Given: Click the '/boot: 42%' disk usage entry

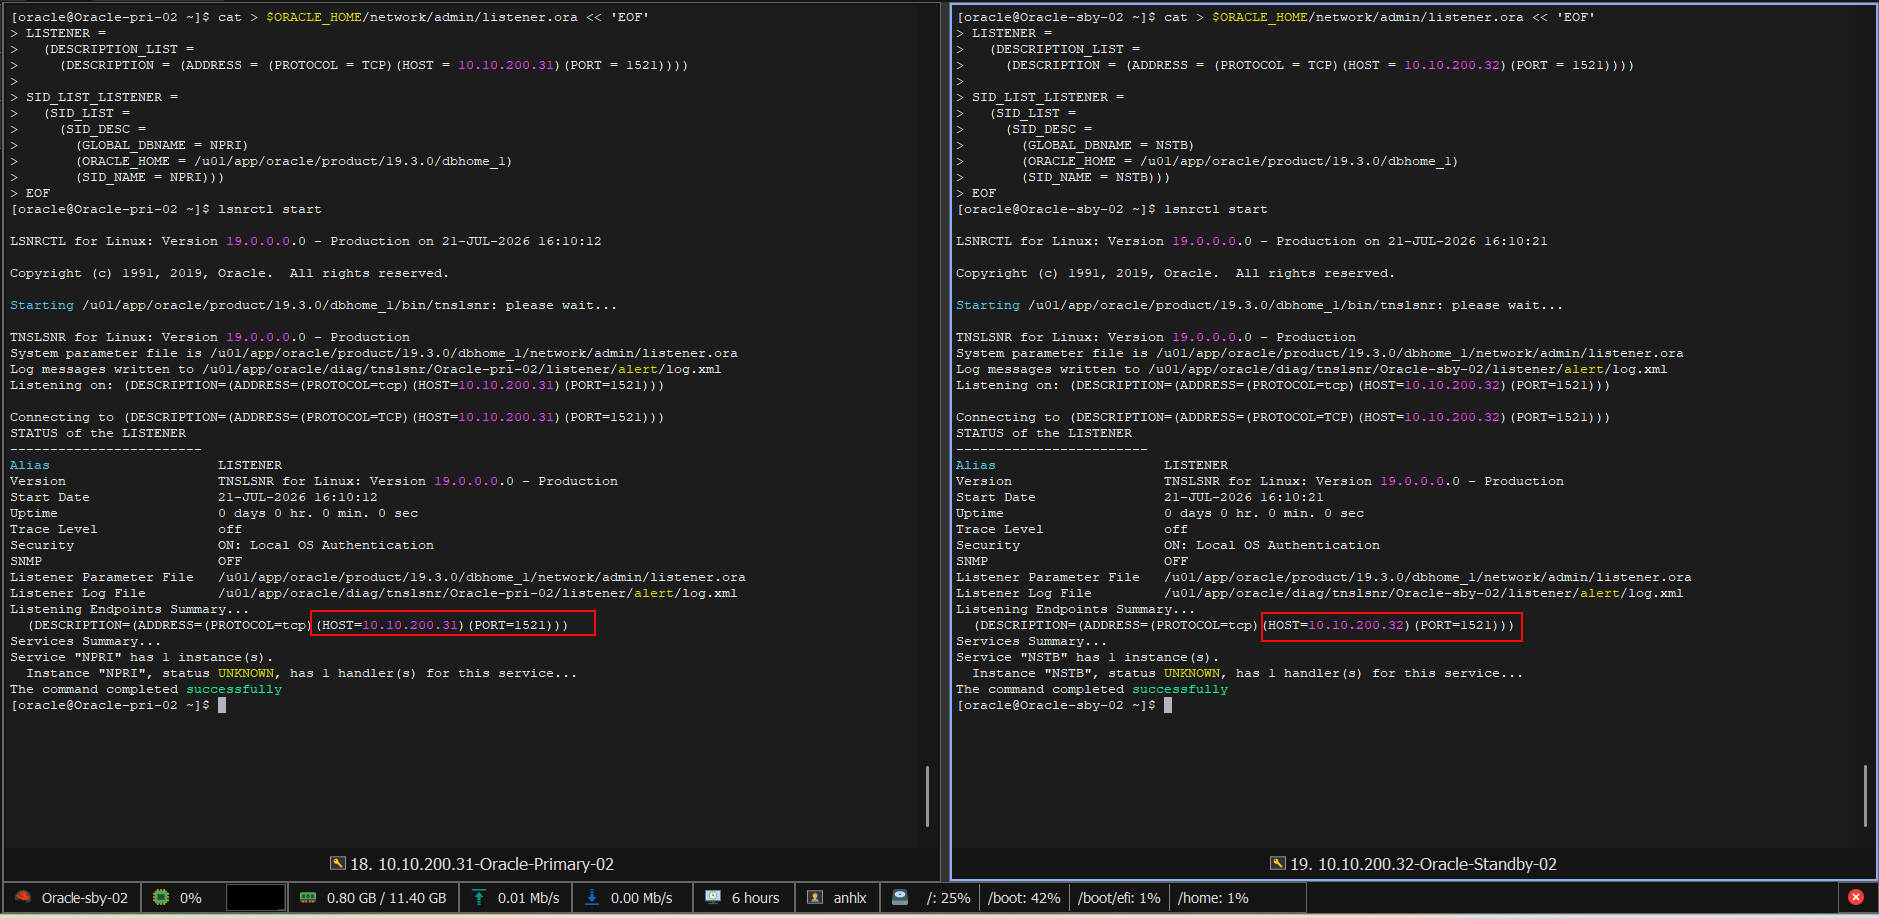Looking at the screenshot, I should point(1024,898).
